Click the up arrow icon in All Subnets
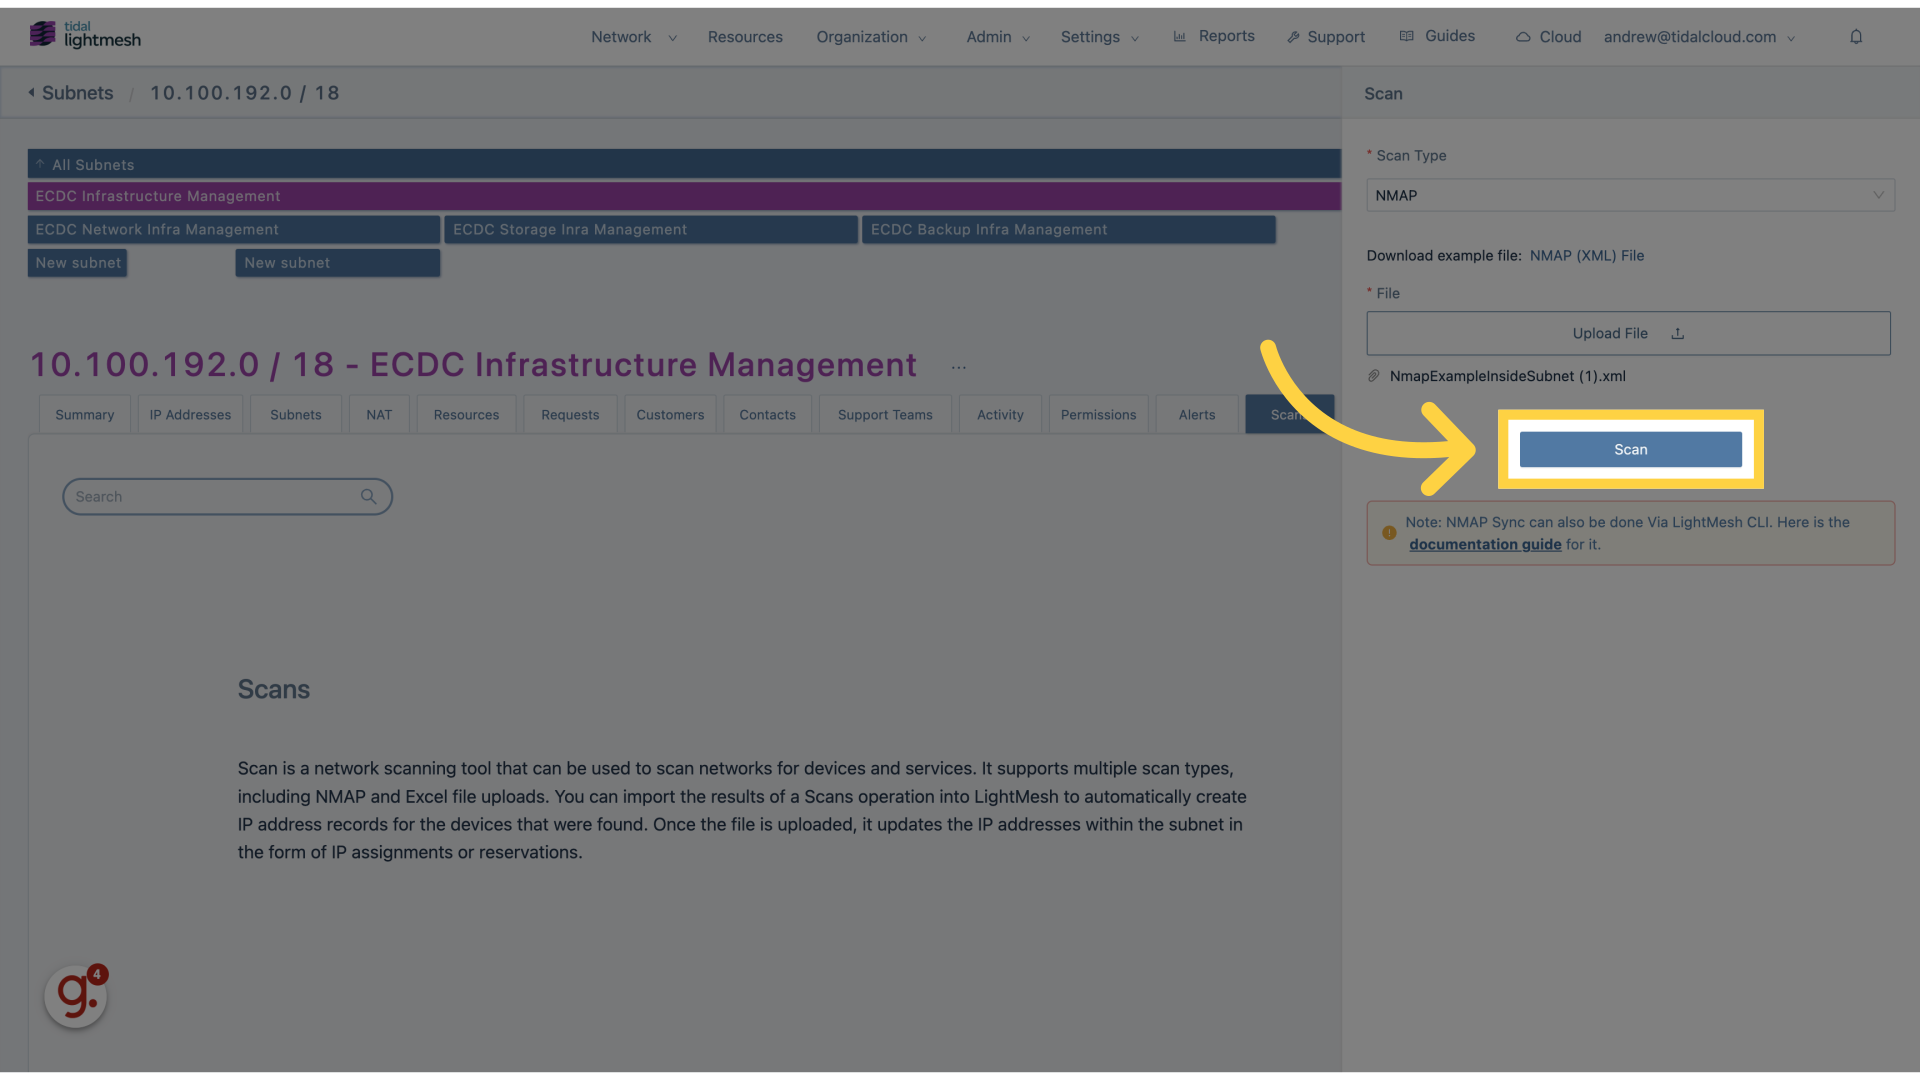The image size is (1920, 1080). coord(40,164)
